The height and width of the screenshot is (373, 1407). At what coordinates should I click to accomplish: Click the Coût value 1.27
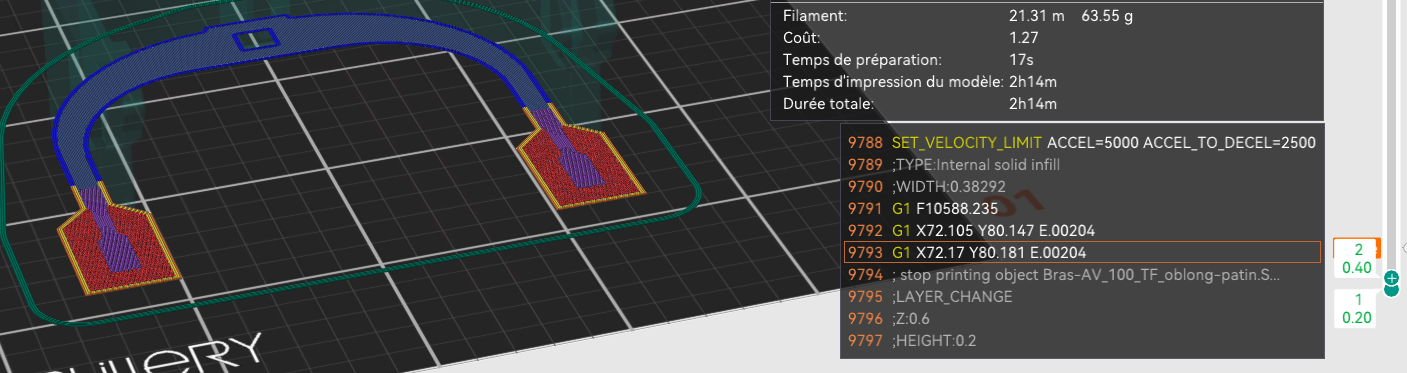point(1024,38)
